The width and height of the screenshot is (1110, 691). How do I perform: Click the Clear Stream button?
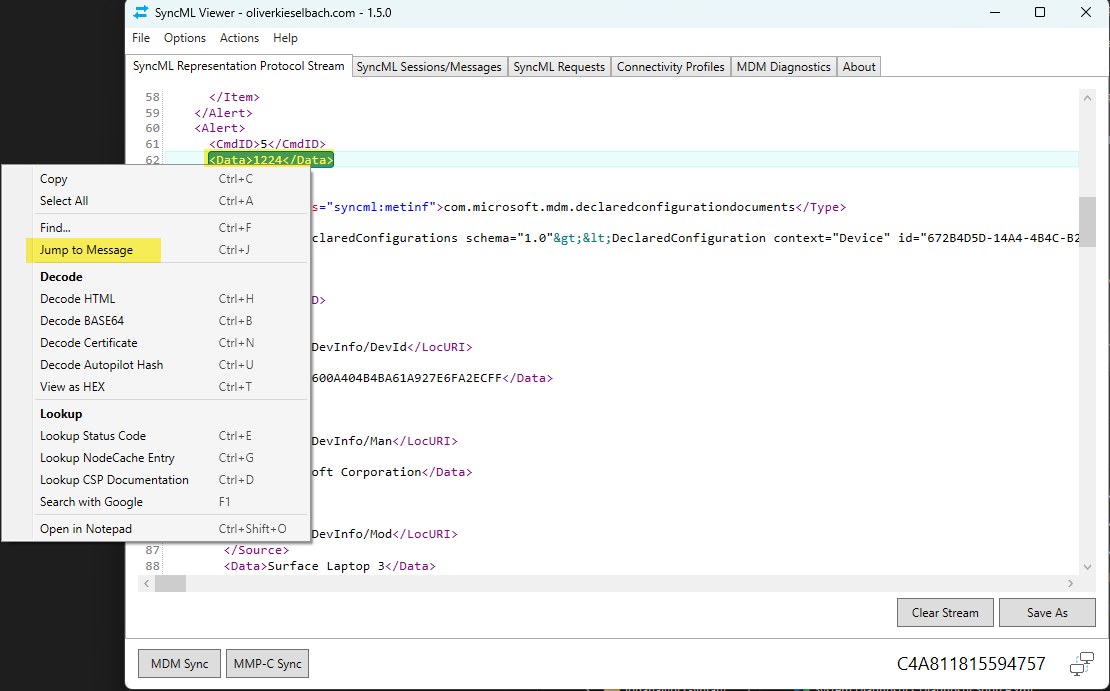(945, 612)
